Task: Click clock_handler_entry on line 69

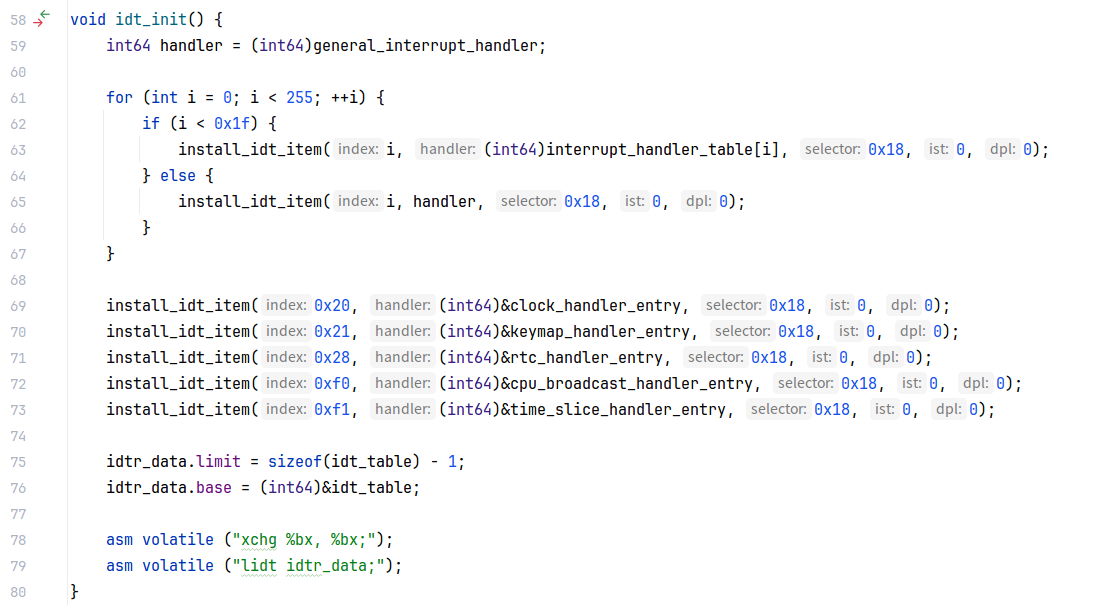Action: pyautogui.click(x=595, y=306)
